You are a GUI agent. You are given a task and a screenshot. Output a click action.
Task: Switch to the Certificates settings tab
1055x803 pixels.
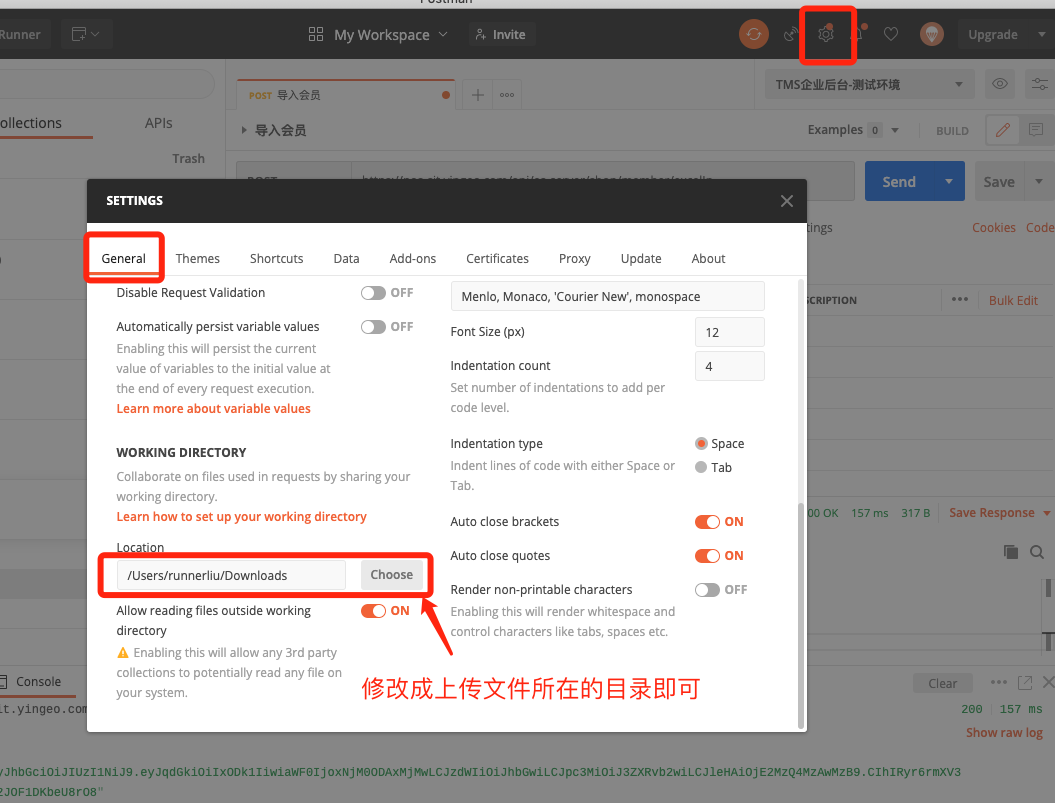[497, 258]
